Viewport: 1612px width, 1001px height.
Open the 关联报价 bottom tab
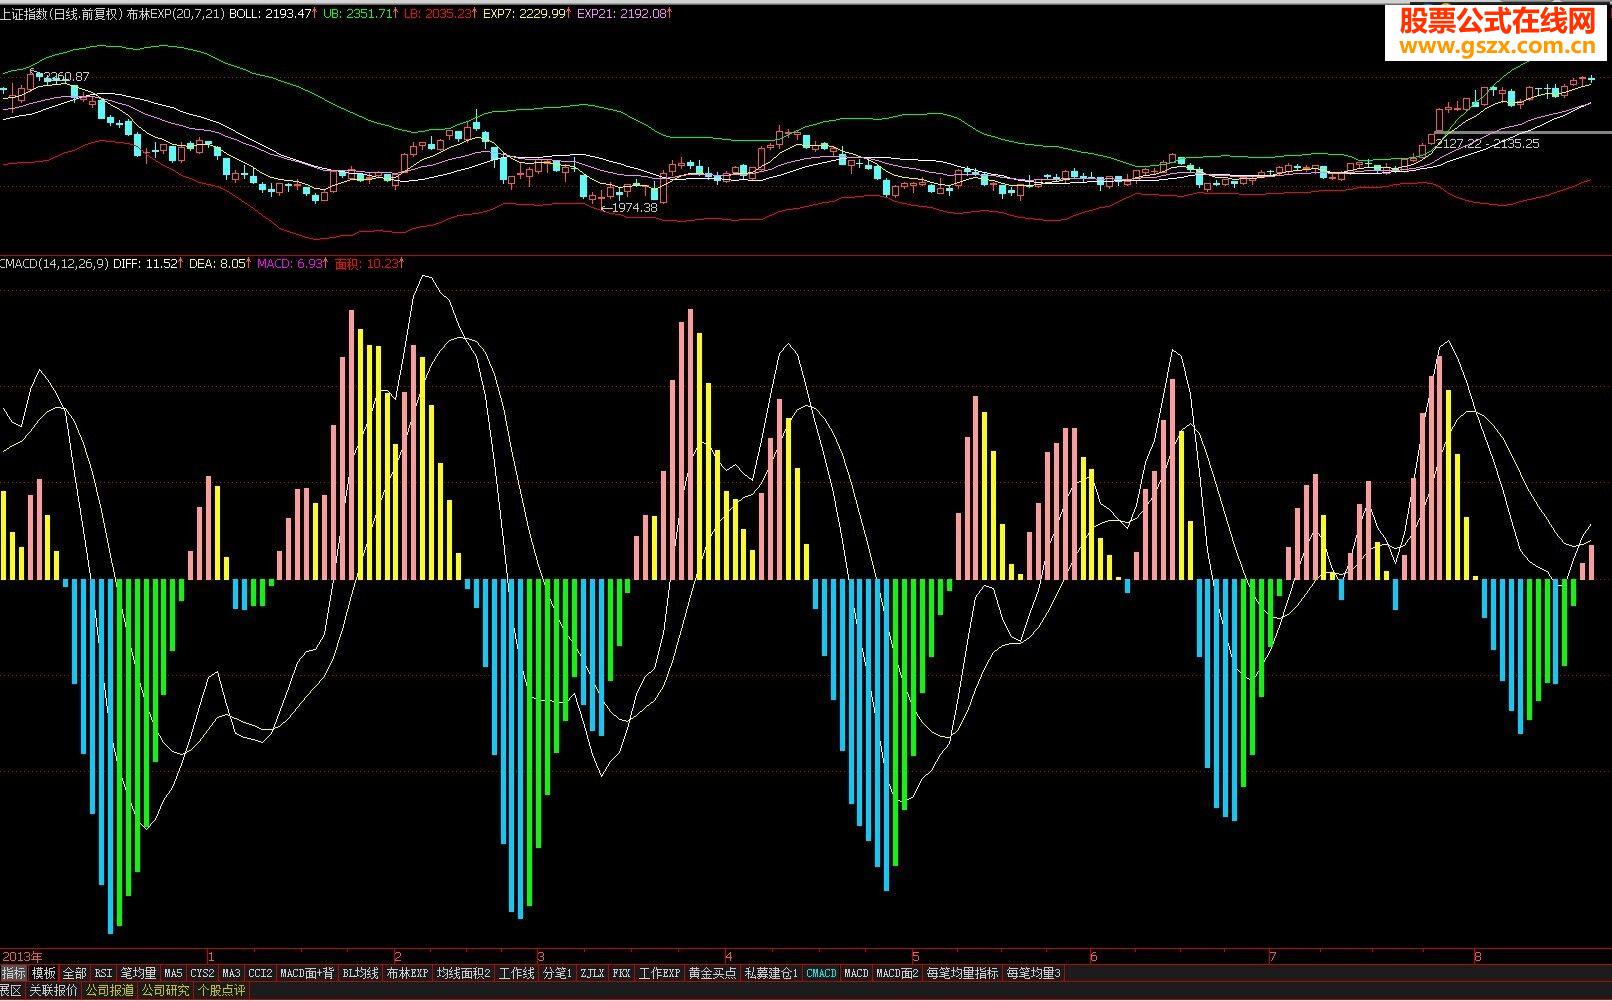pyautogui.click(x=54, y=991)
